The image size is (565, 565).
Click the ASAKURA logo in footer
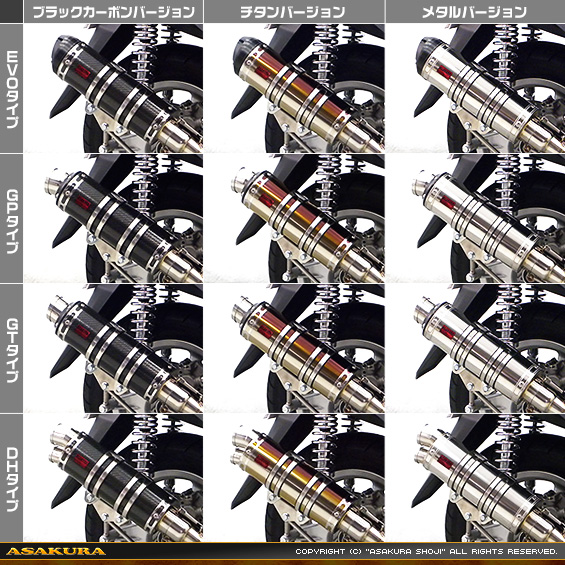pyautogui.click(x=56, y=551)
